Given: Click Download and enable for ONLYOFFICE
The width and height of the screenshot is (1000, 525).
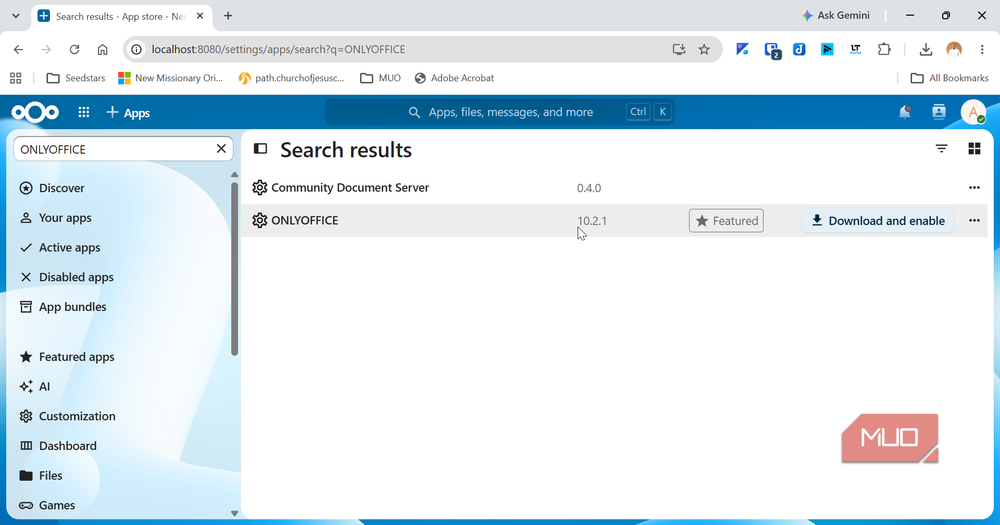Looking at the screenshot, I should coord(878,221).
